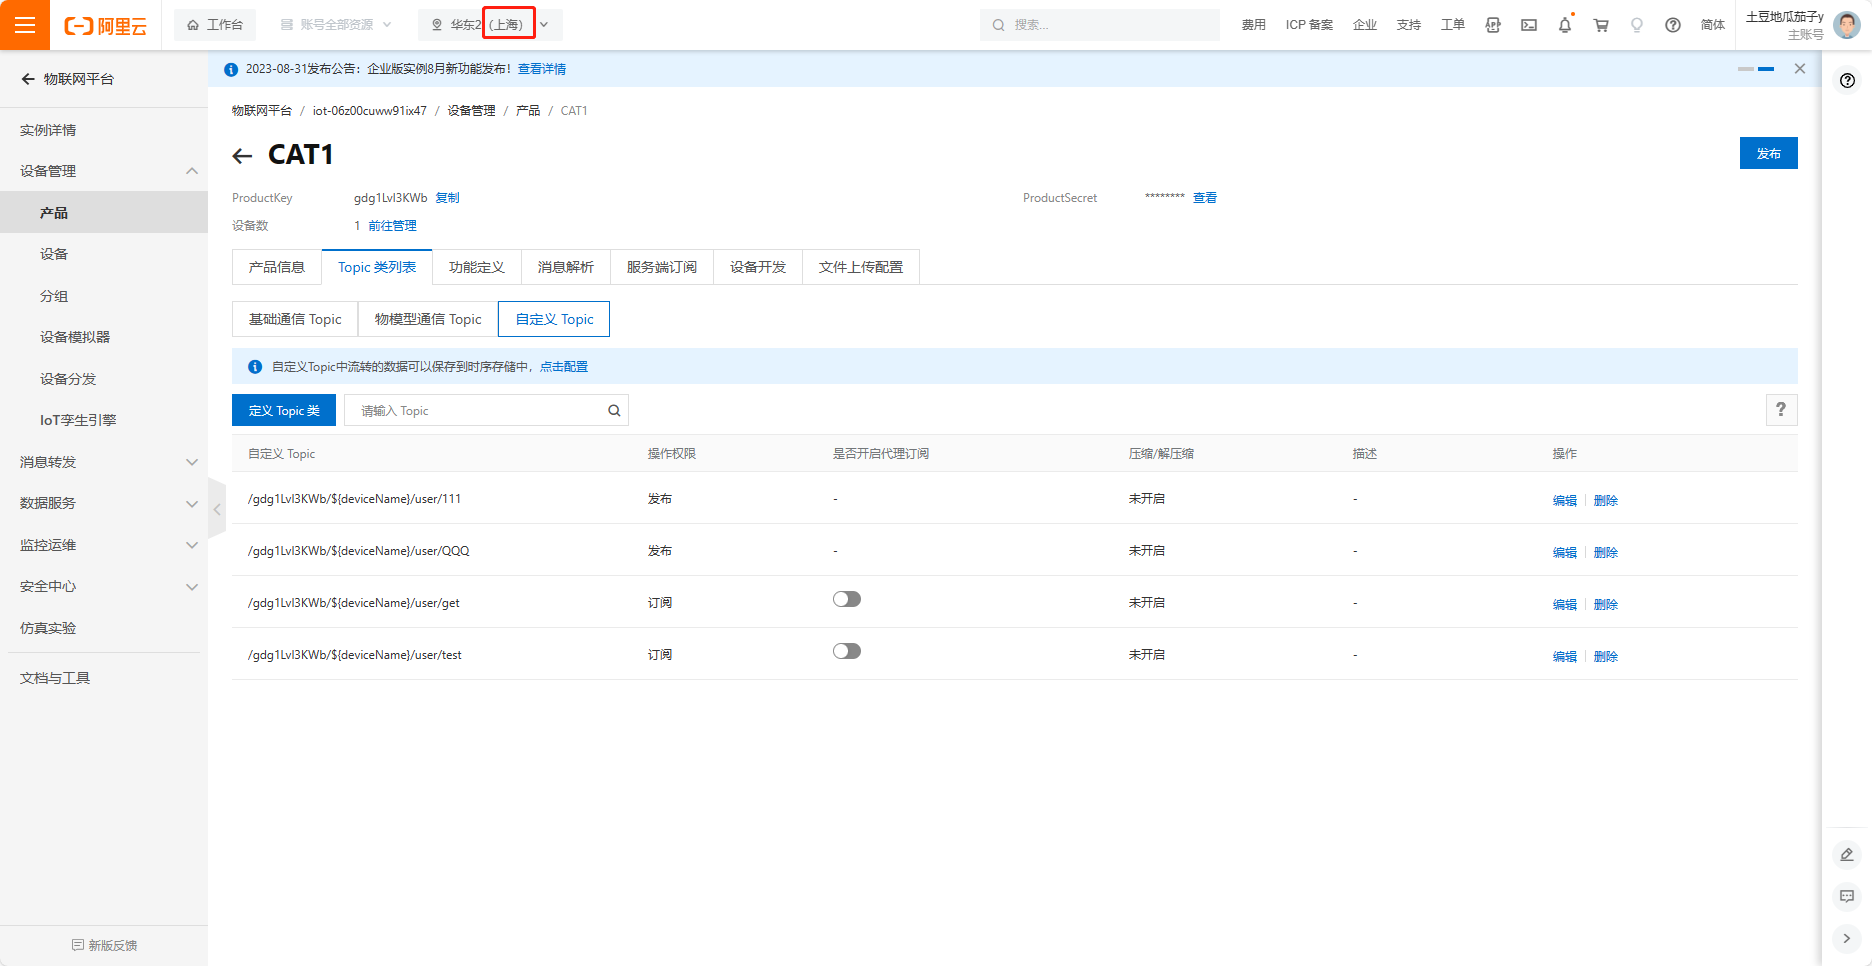Launch Cloud Shell terminal icon

coord(1529,25)
